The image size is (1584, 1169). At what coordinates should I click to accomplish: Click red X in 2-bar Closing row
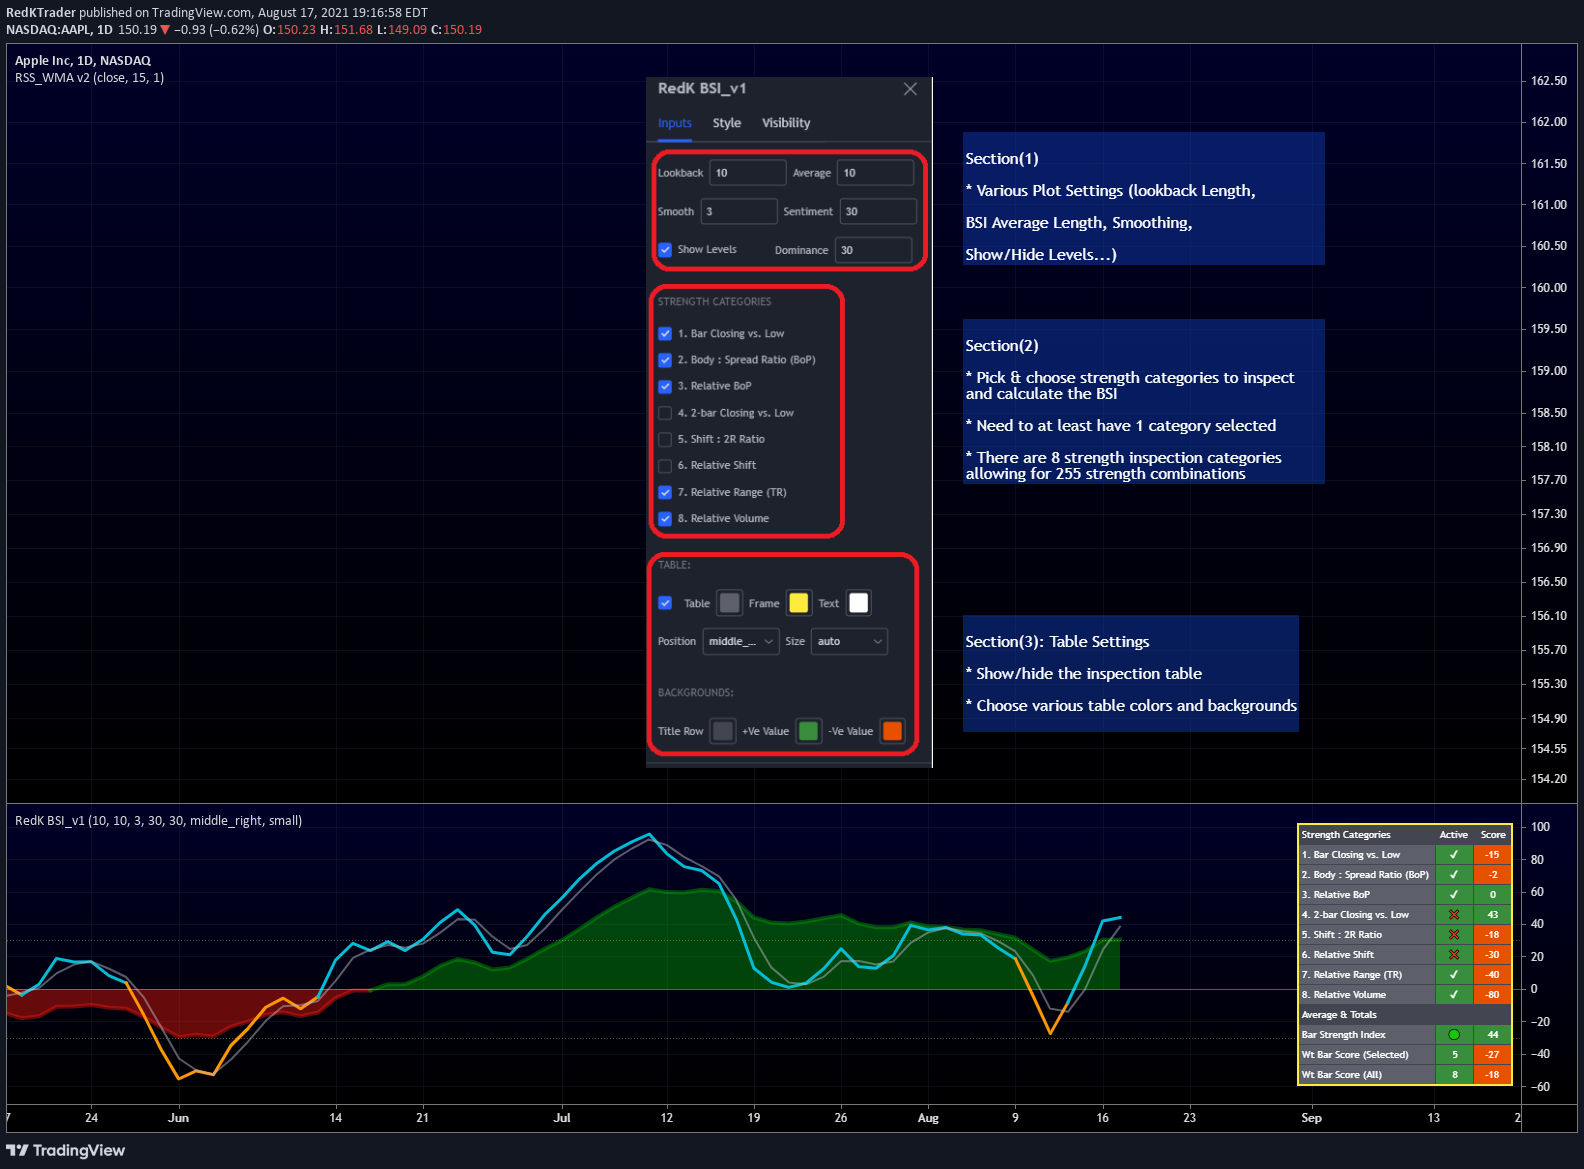(x=1454, y=915)
